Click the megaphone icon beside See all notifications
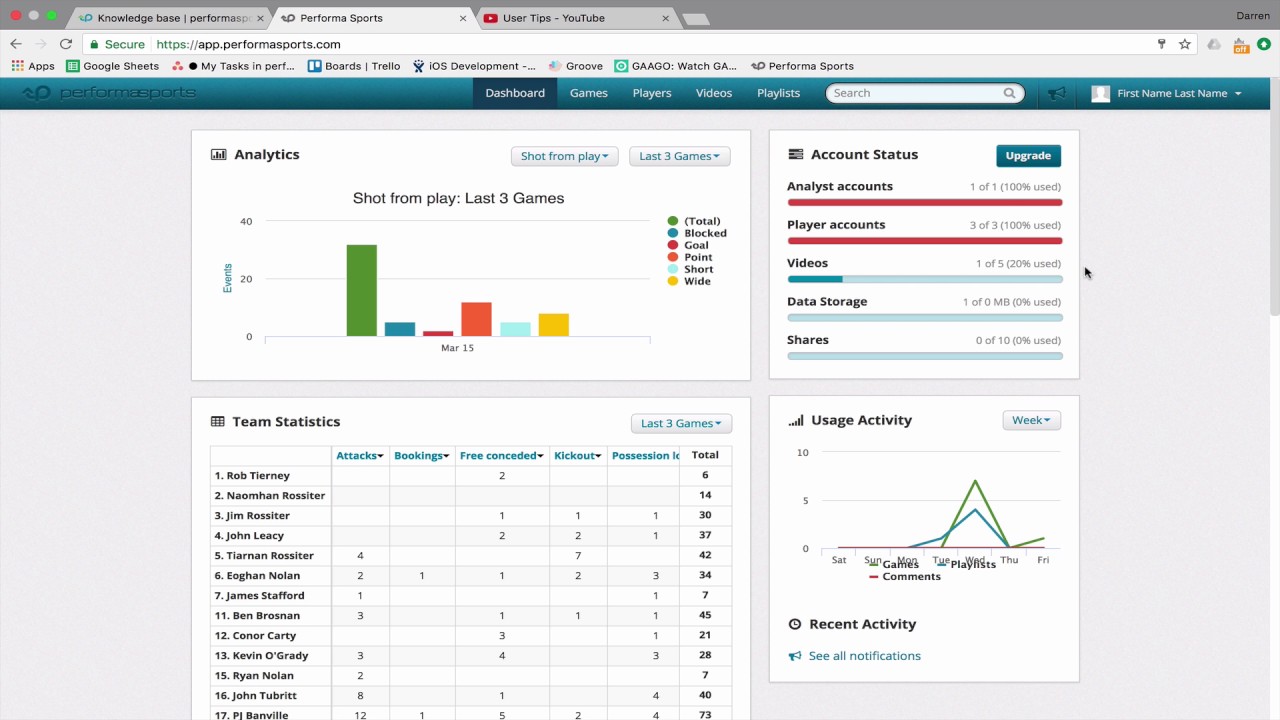The height and width of the screenshot is (720, 1280). pyautogui.click(x=795, y=656)
